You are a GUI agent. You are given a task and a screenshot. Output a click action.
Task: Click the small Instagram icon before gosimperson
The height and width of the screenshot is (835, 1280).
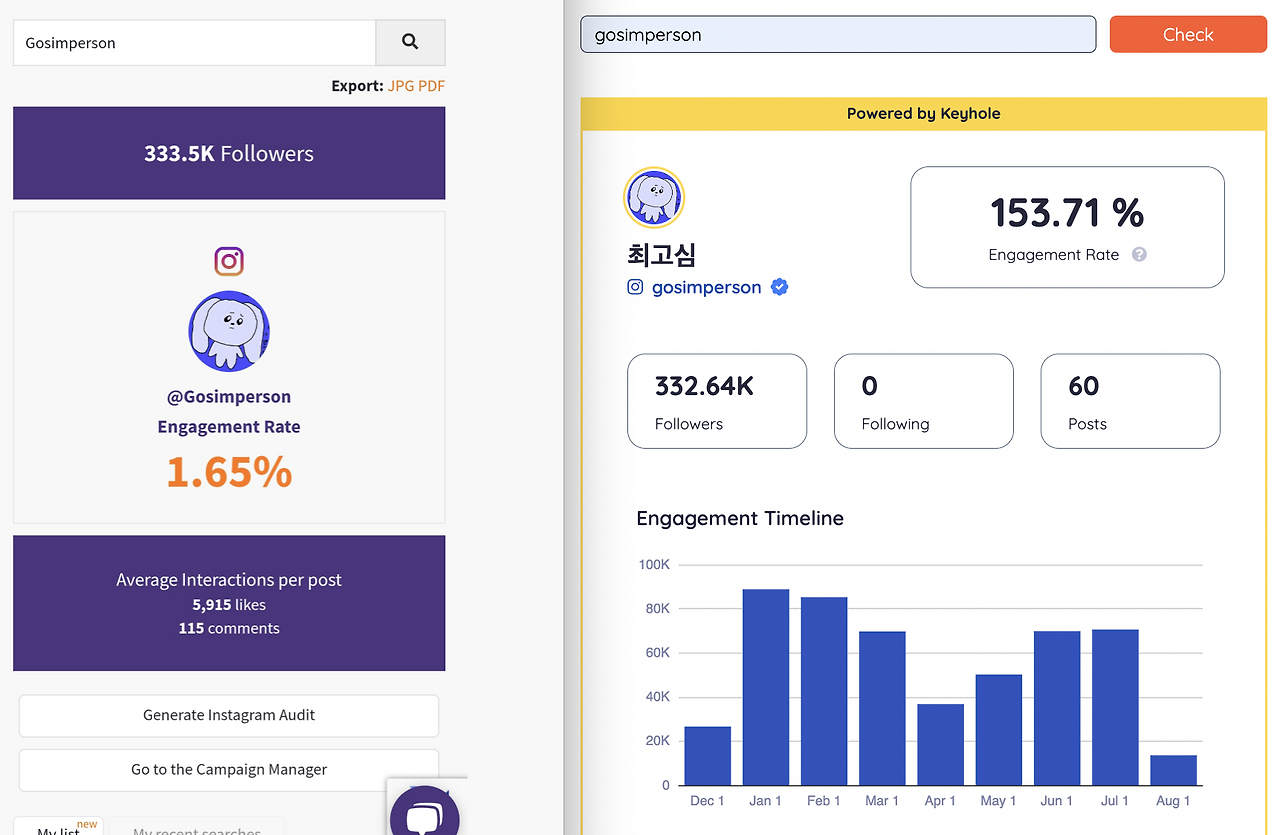pos(635,287)
